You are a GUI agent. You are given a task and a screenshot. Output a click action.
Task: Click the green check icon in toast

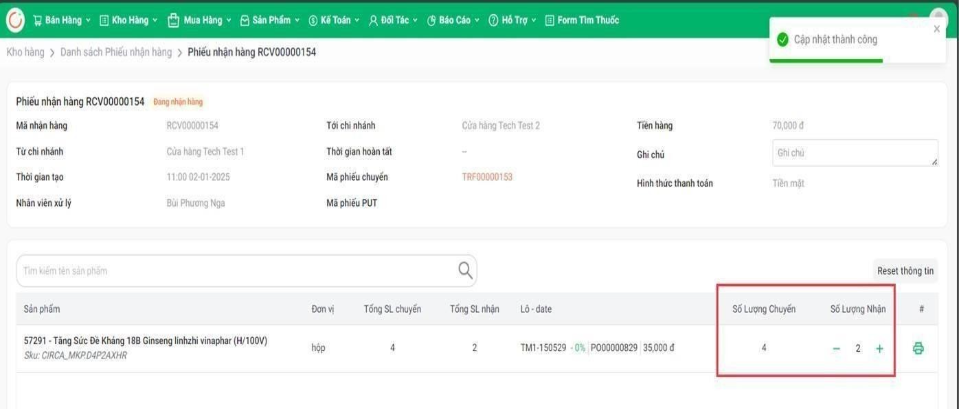(783, 39)
